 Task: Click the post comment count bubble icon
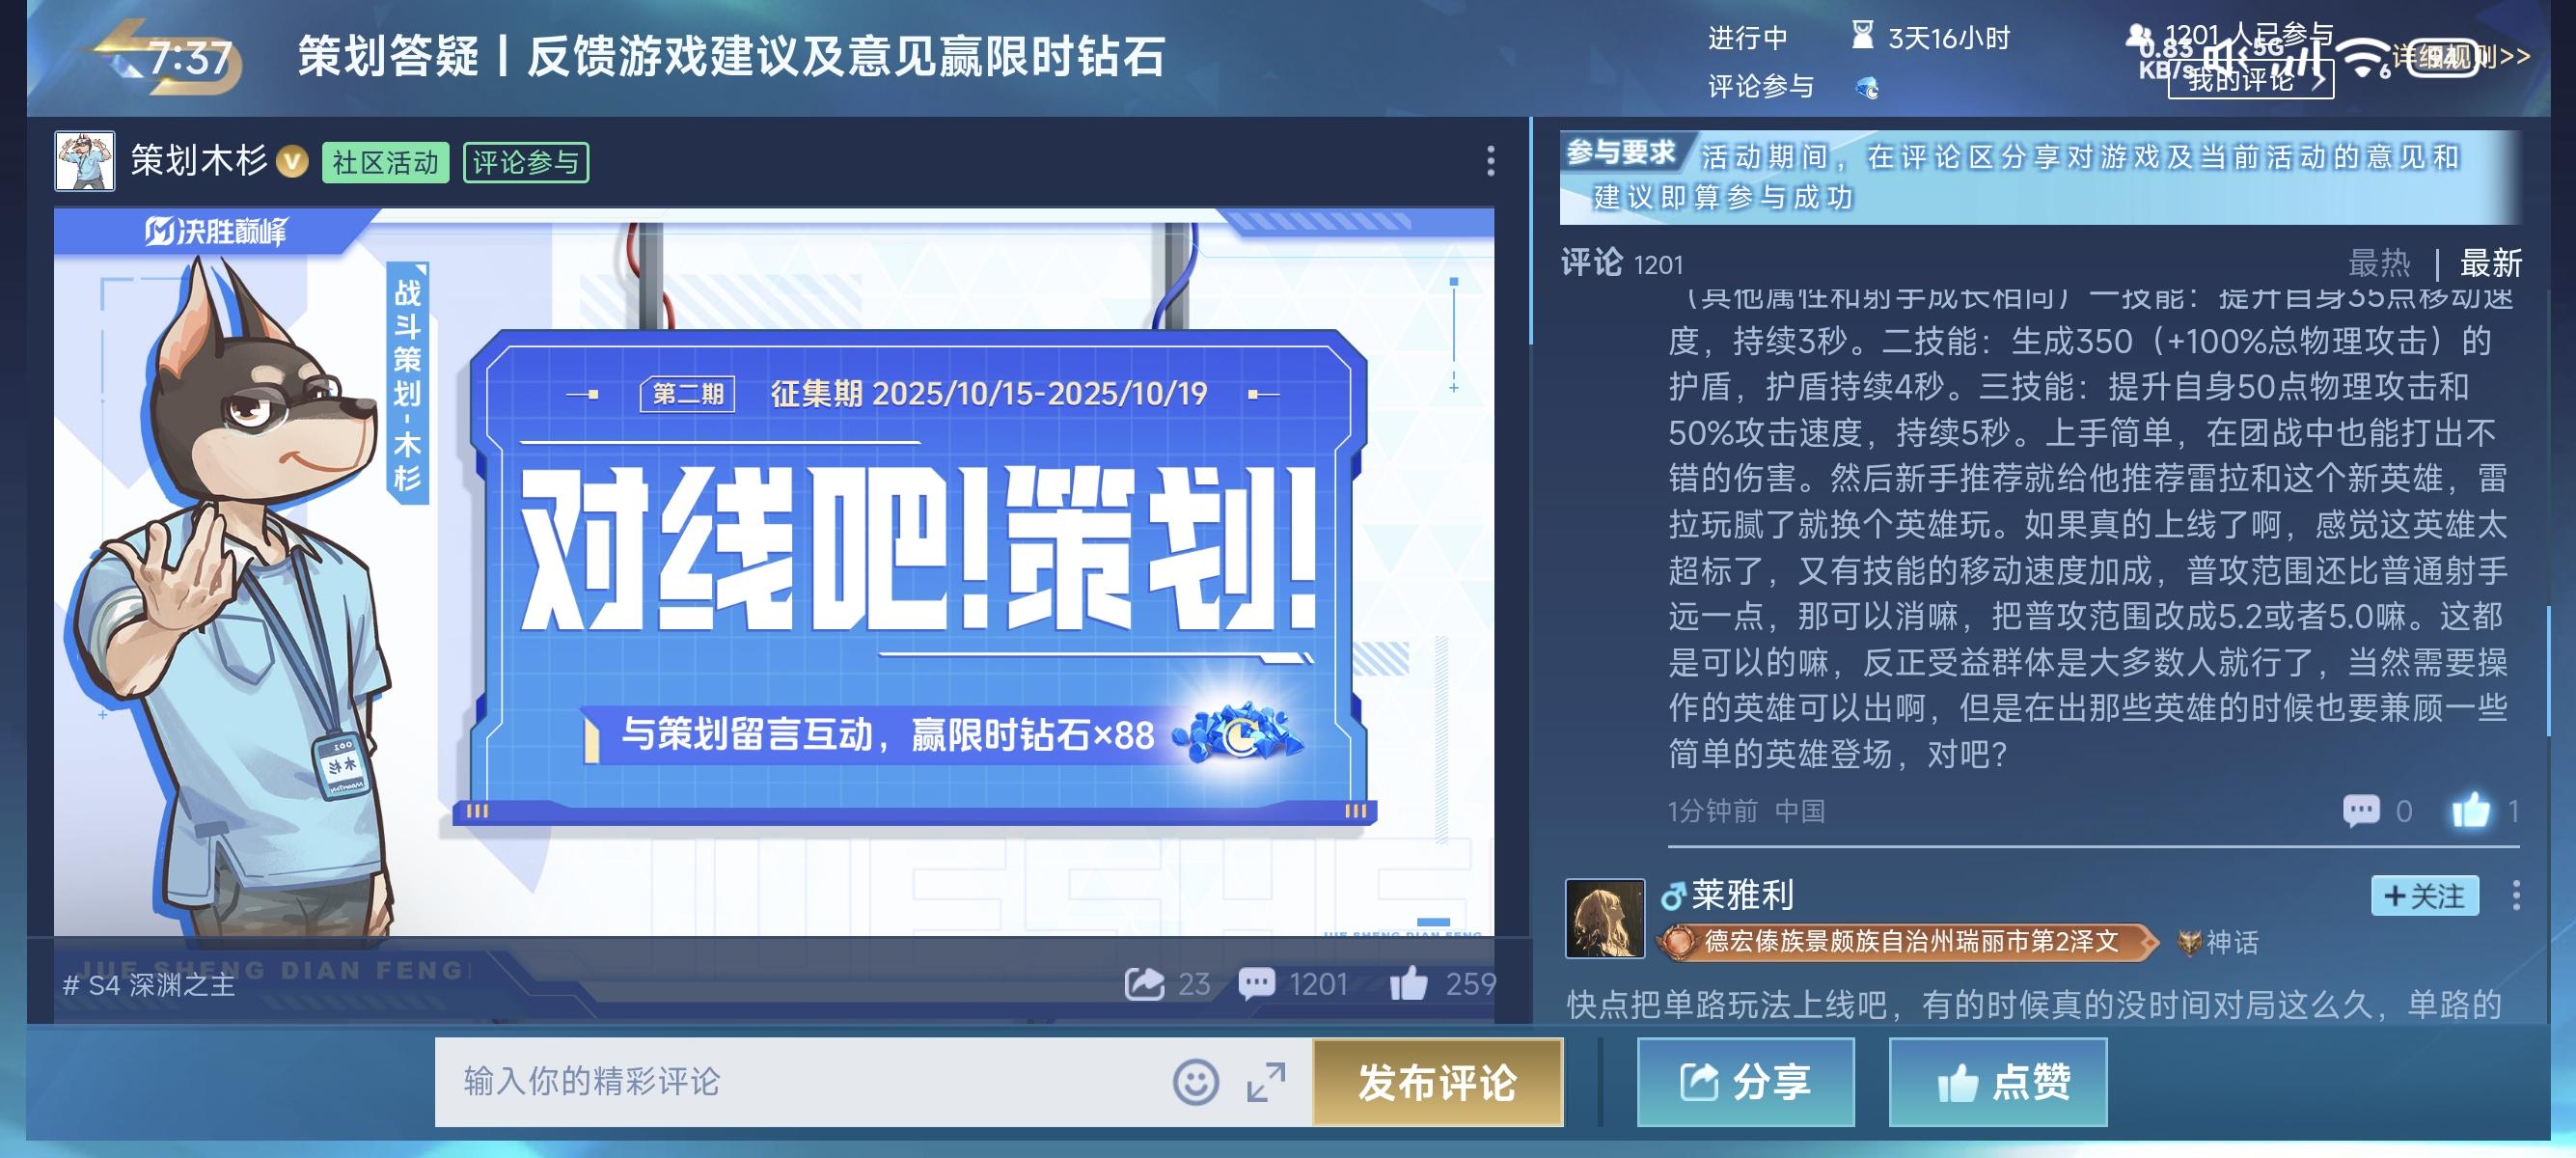coord(1256,984)
